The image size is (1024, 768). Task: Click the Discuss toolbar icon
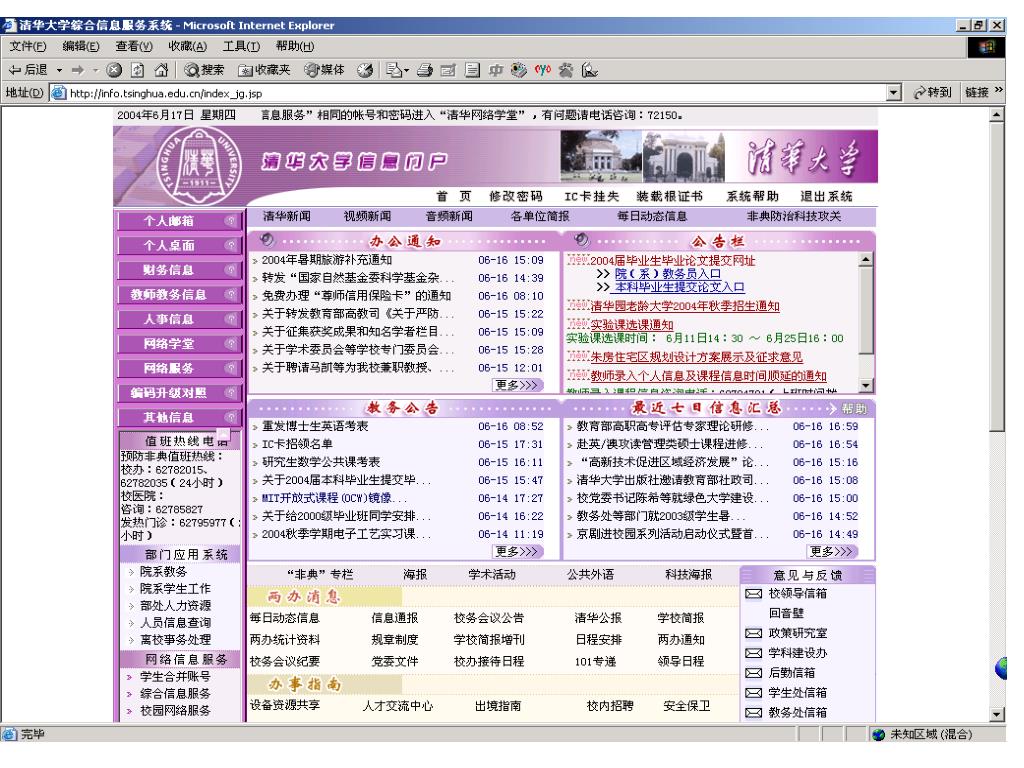click(x=472, y=70)
